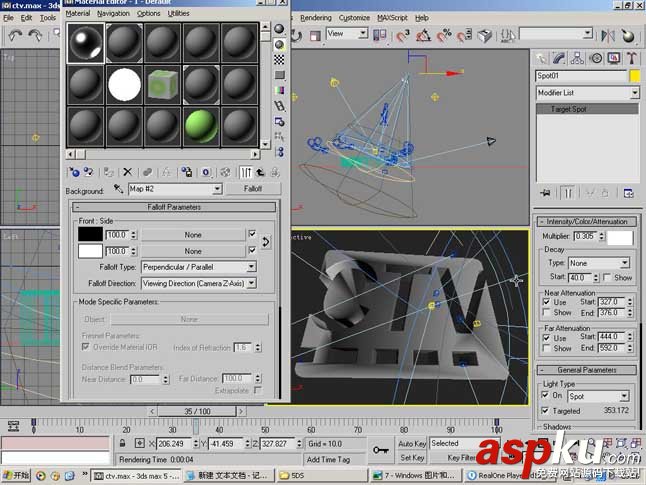Click the Redo arrow in the main toolbar

[35, 36]
